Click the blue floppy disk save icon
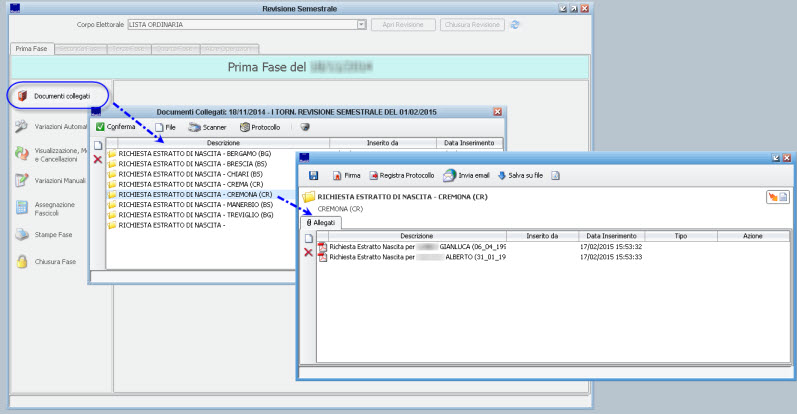This screenshot has width=797, height=414. pos(314,175)
